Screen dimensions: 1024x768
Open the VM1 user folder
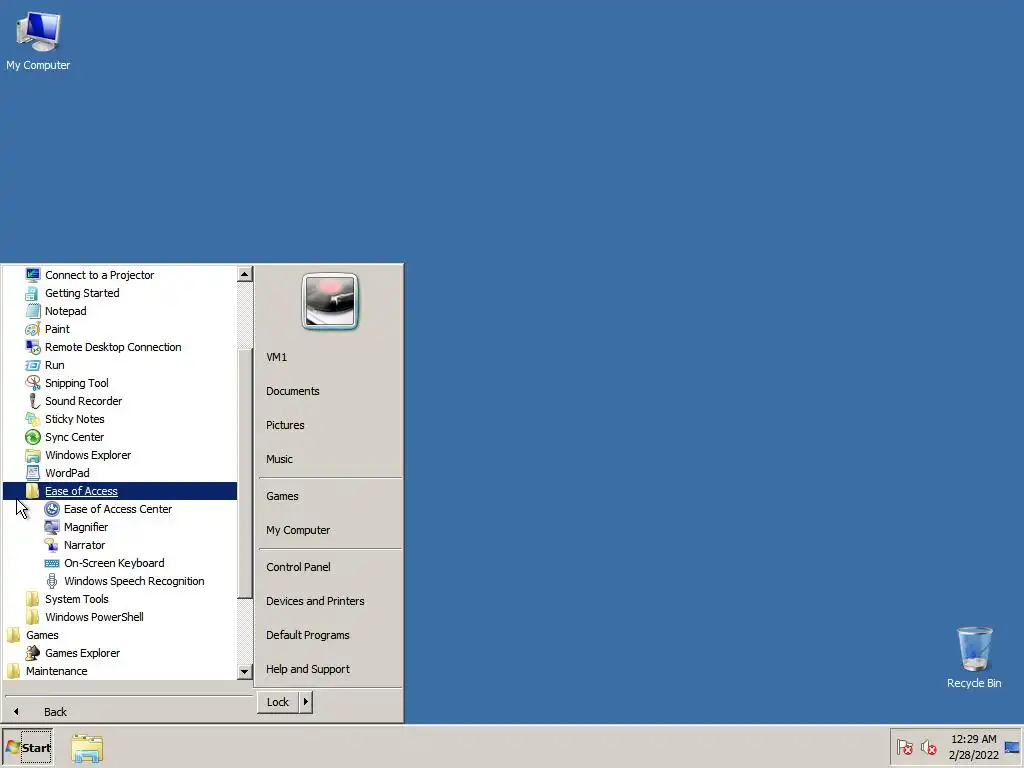coord(330,357)
